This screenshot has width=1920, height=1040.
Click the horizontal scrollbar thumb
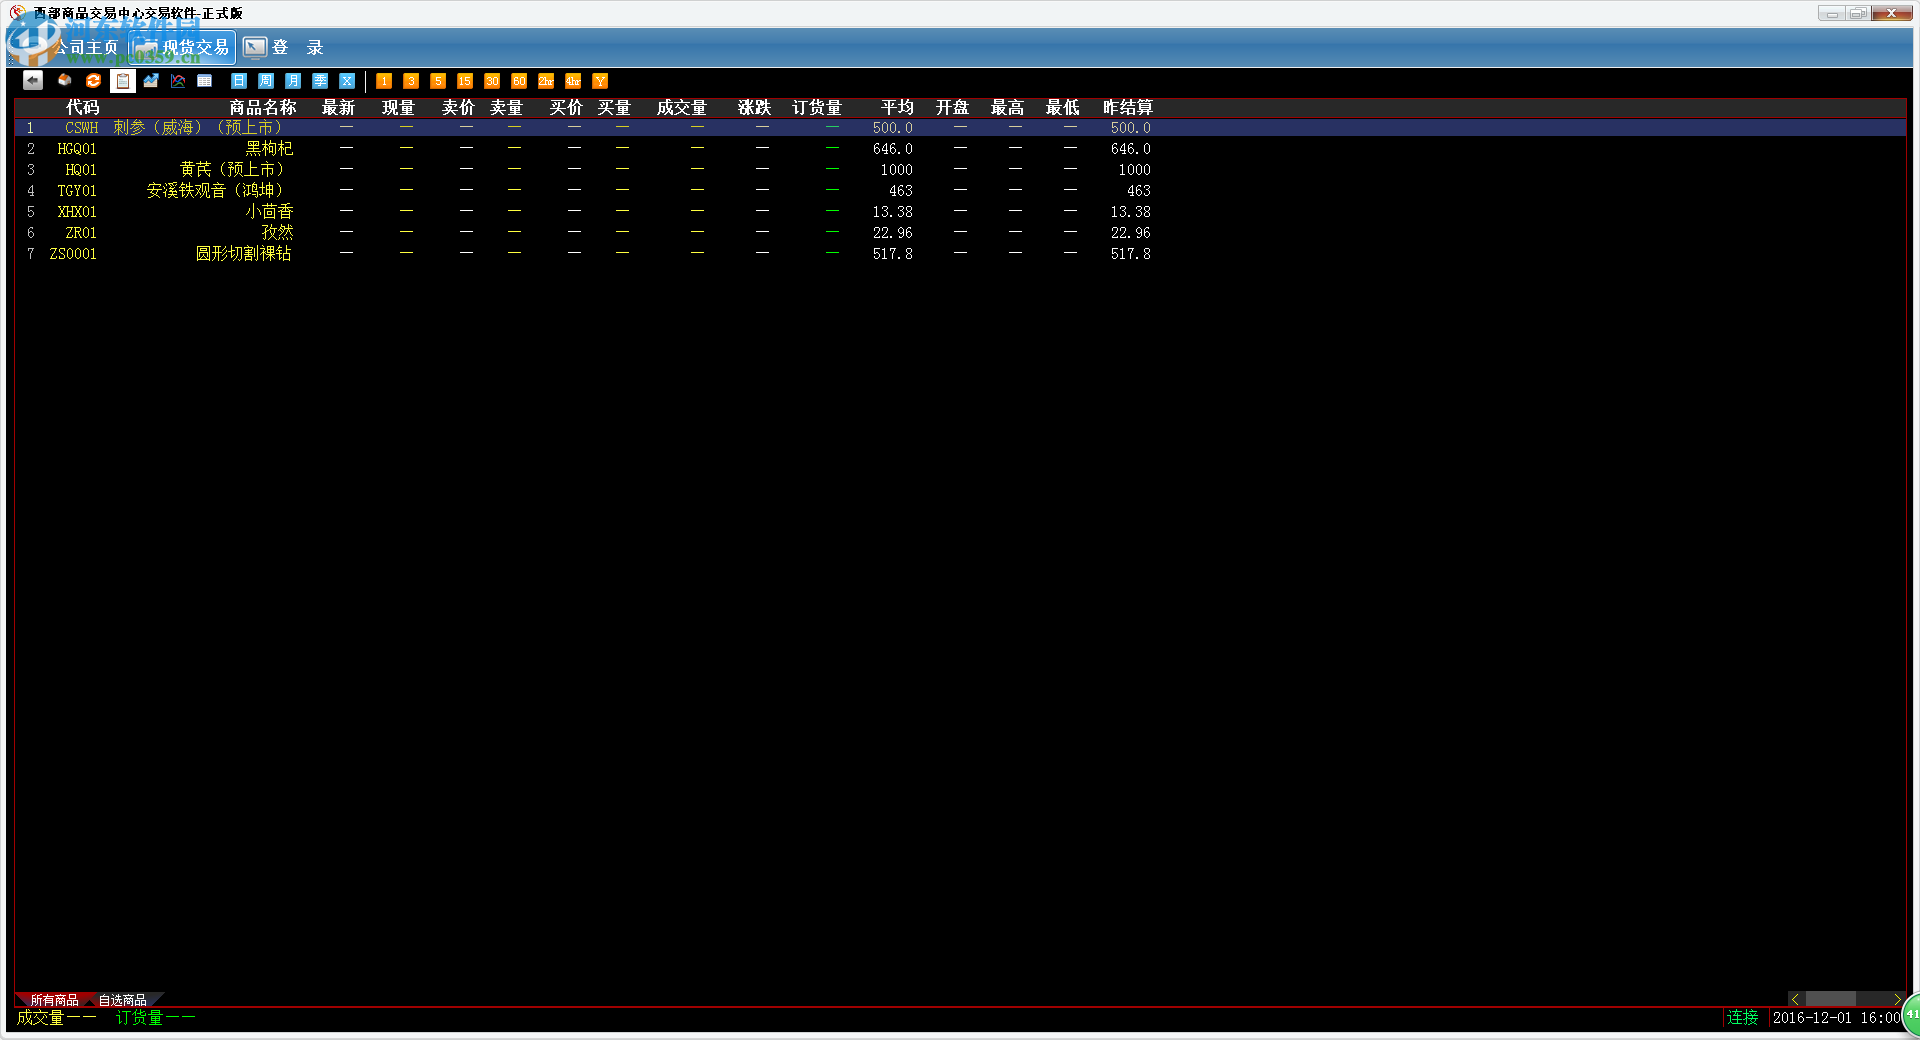coord(1830,999)
